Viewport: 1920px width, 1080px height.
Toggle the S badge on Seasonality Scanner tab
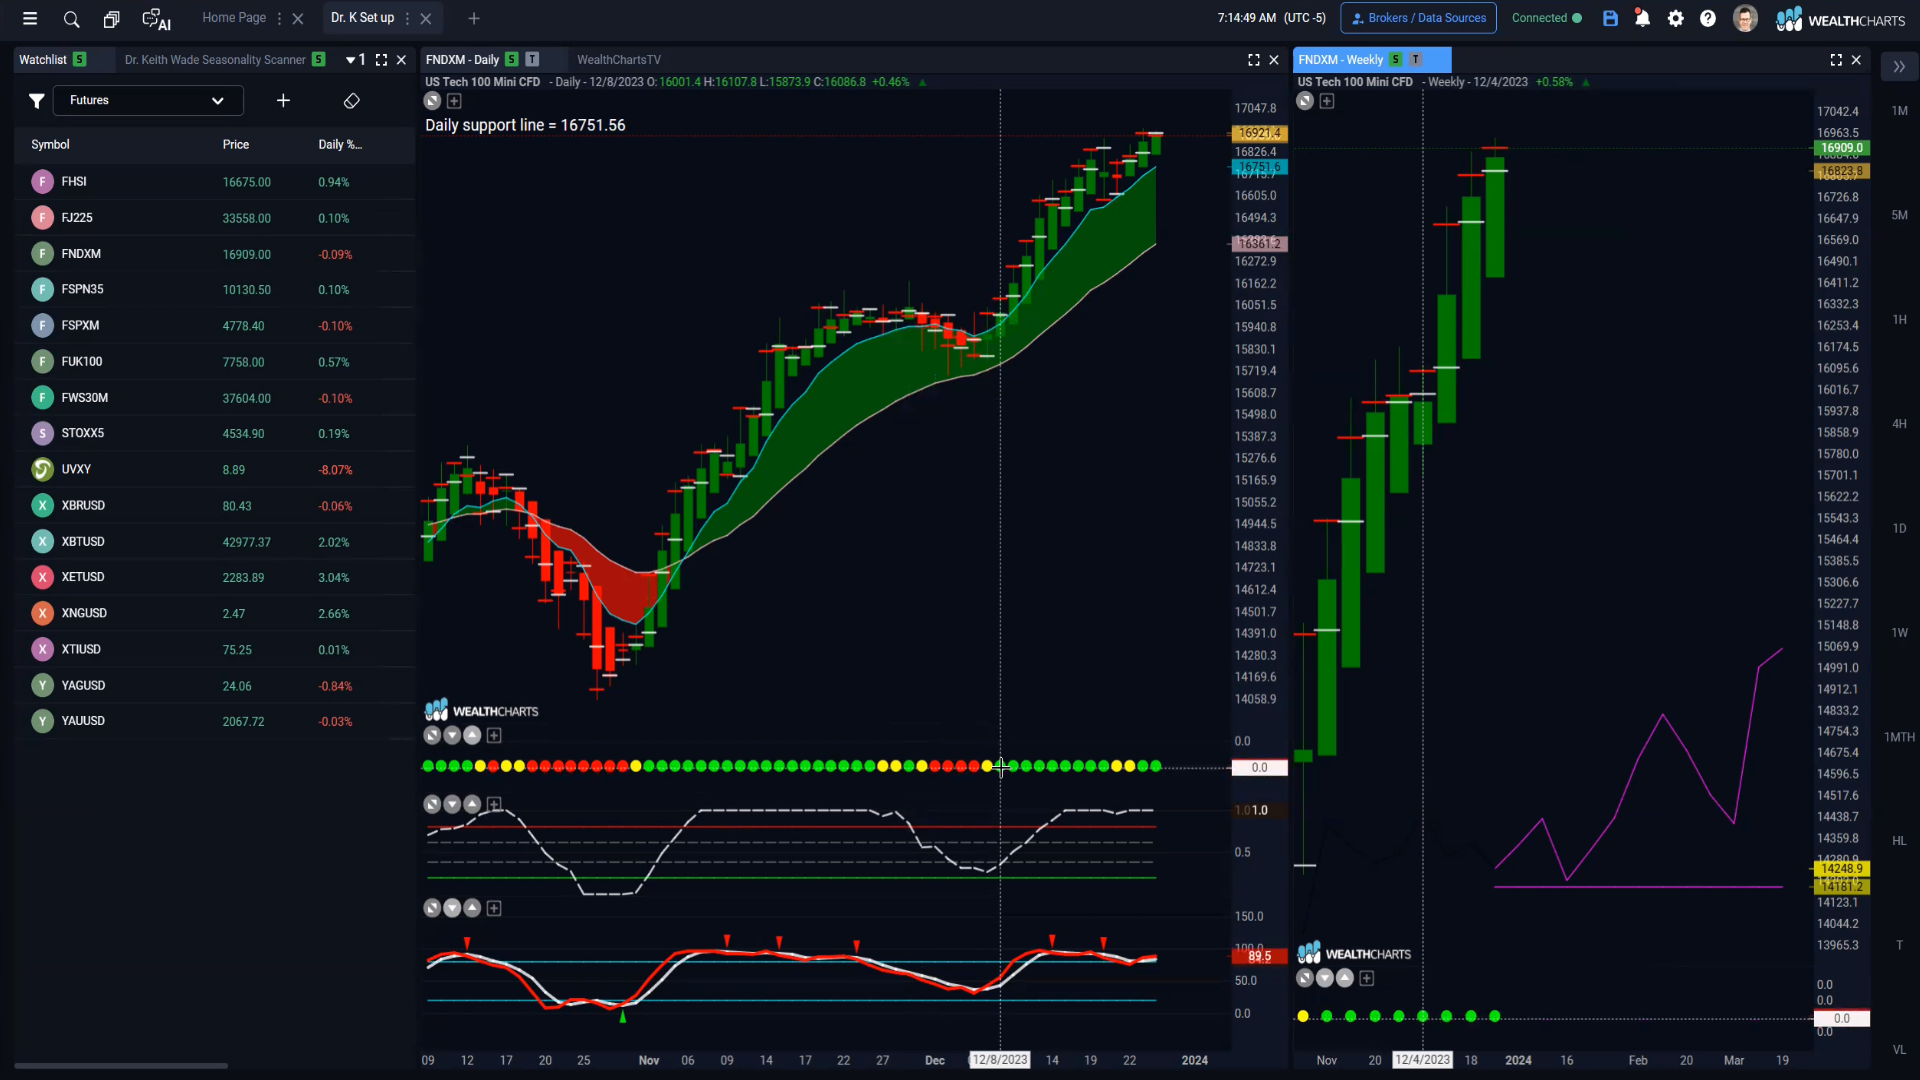point(318,60)
